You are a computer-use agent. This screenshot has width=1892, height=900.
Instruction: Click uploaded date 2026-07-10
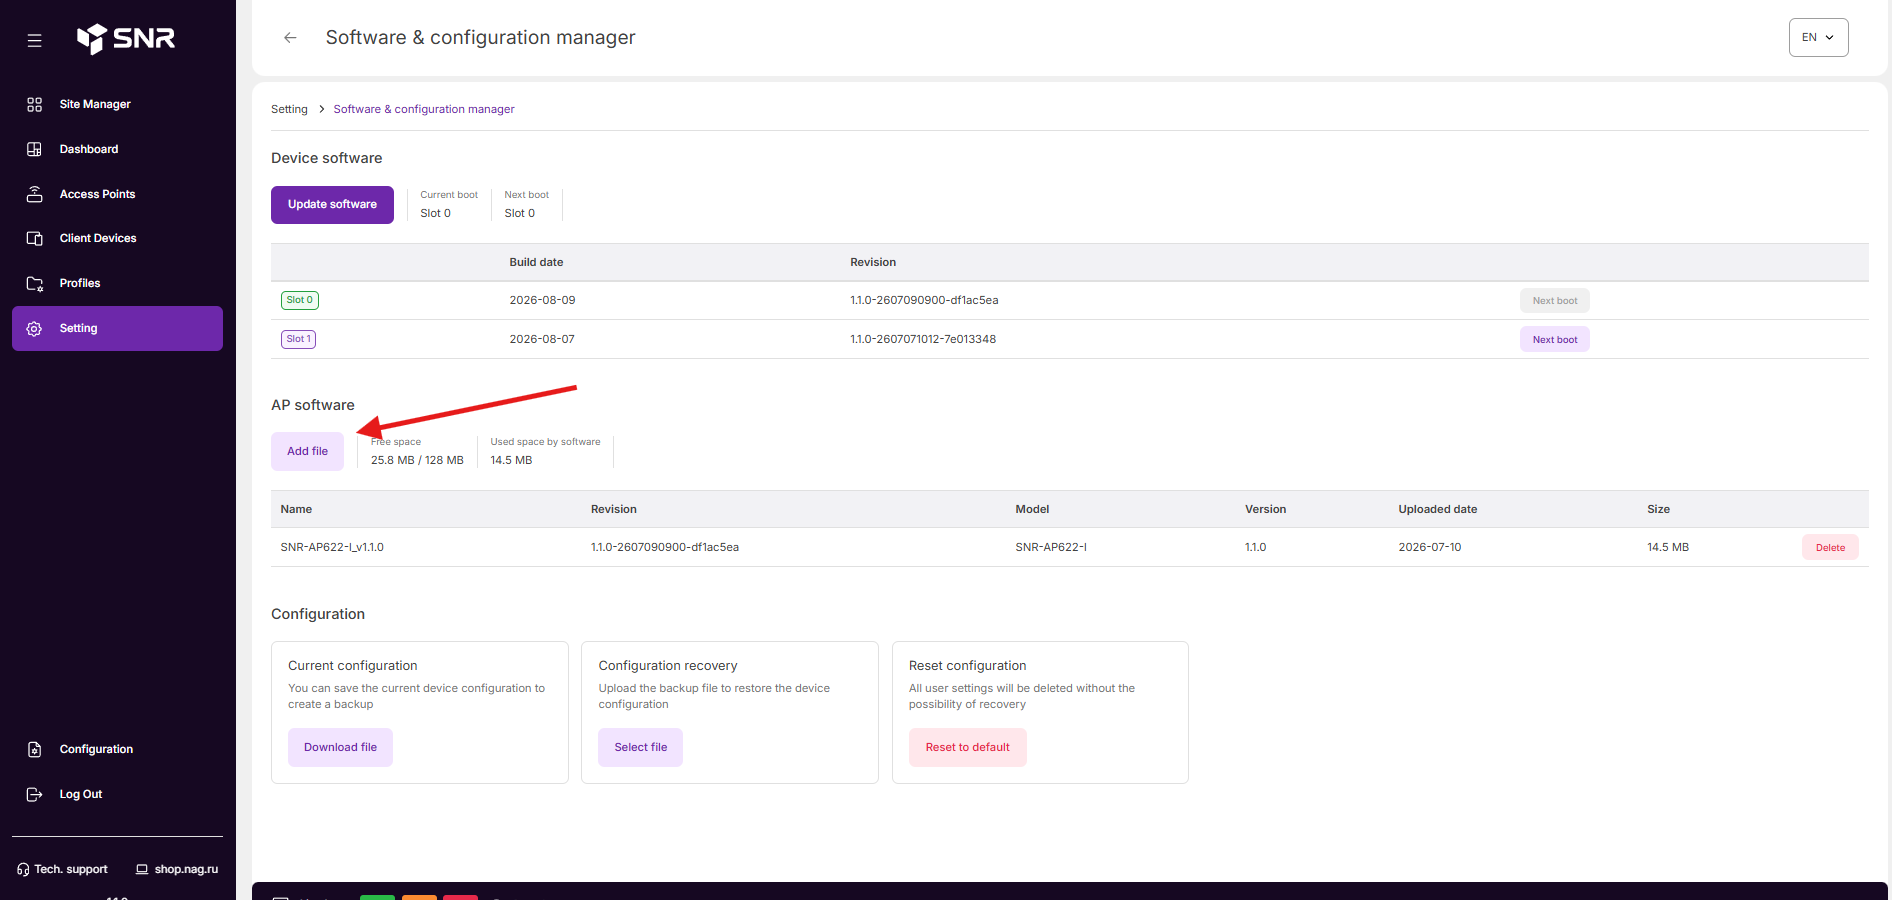tap(1430, 547)
